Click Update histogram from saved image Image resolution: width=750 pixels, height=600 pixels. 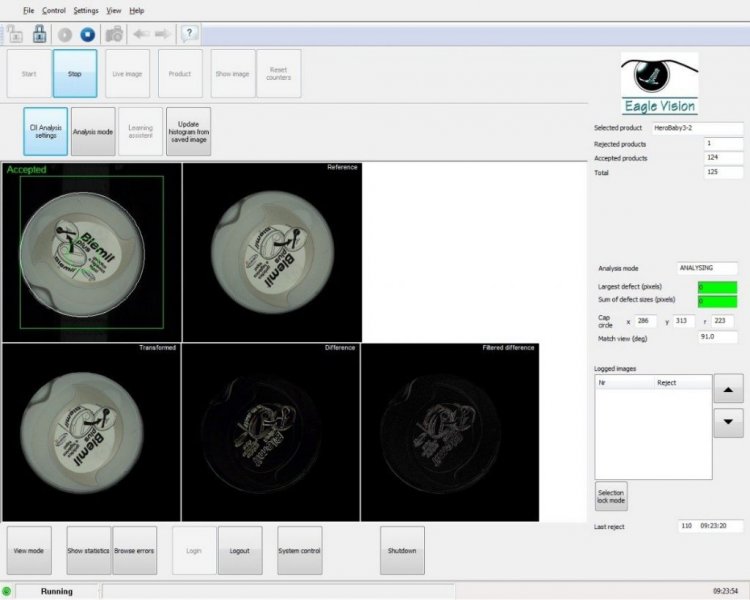(188, 132)
